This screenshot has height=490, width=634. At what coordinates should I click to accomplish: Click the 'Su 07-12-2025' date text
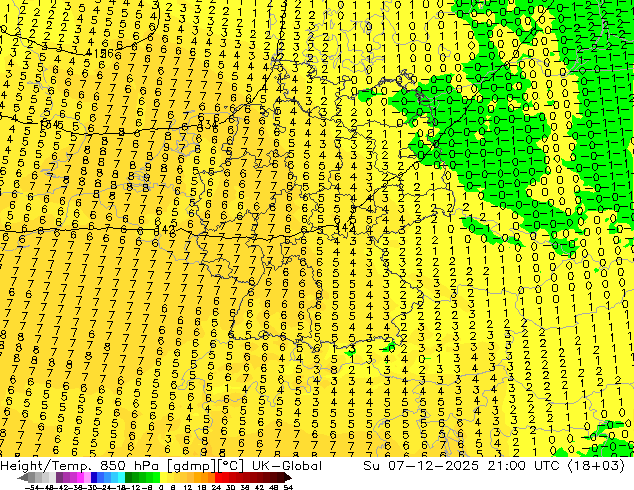point(421,466)
